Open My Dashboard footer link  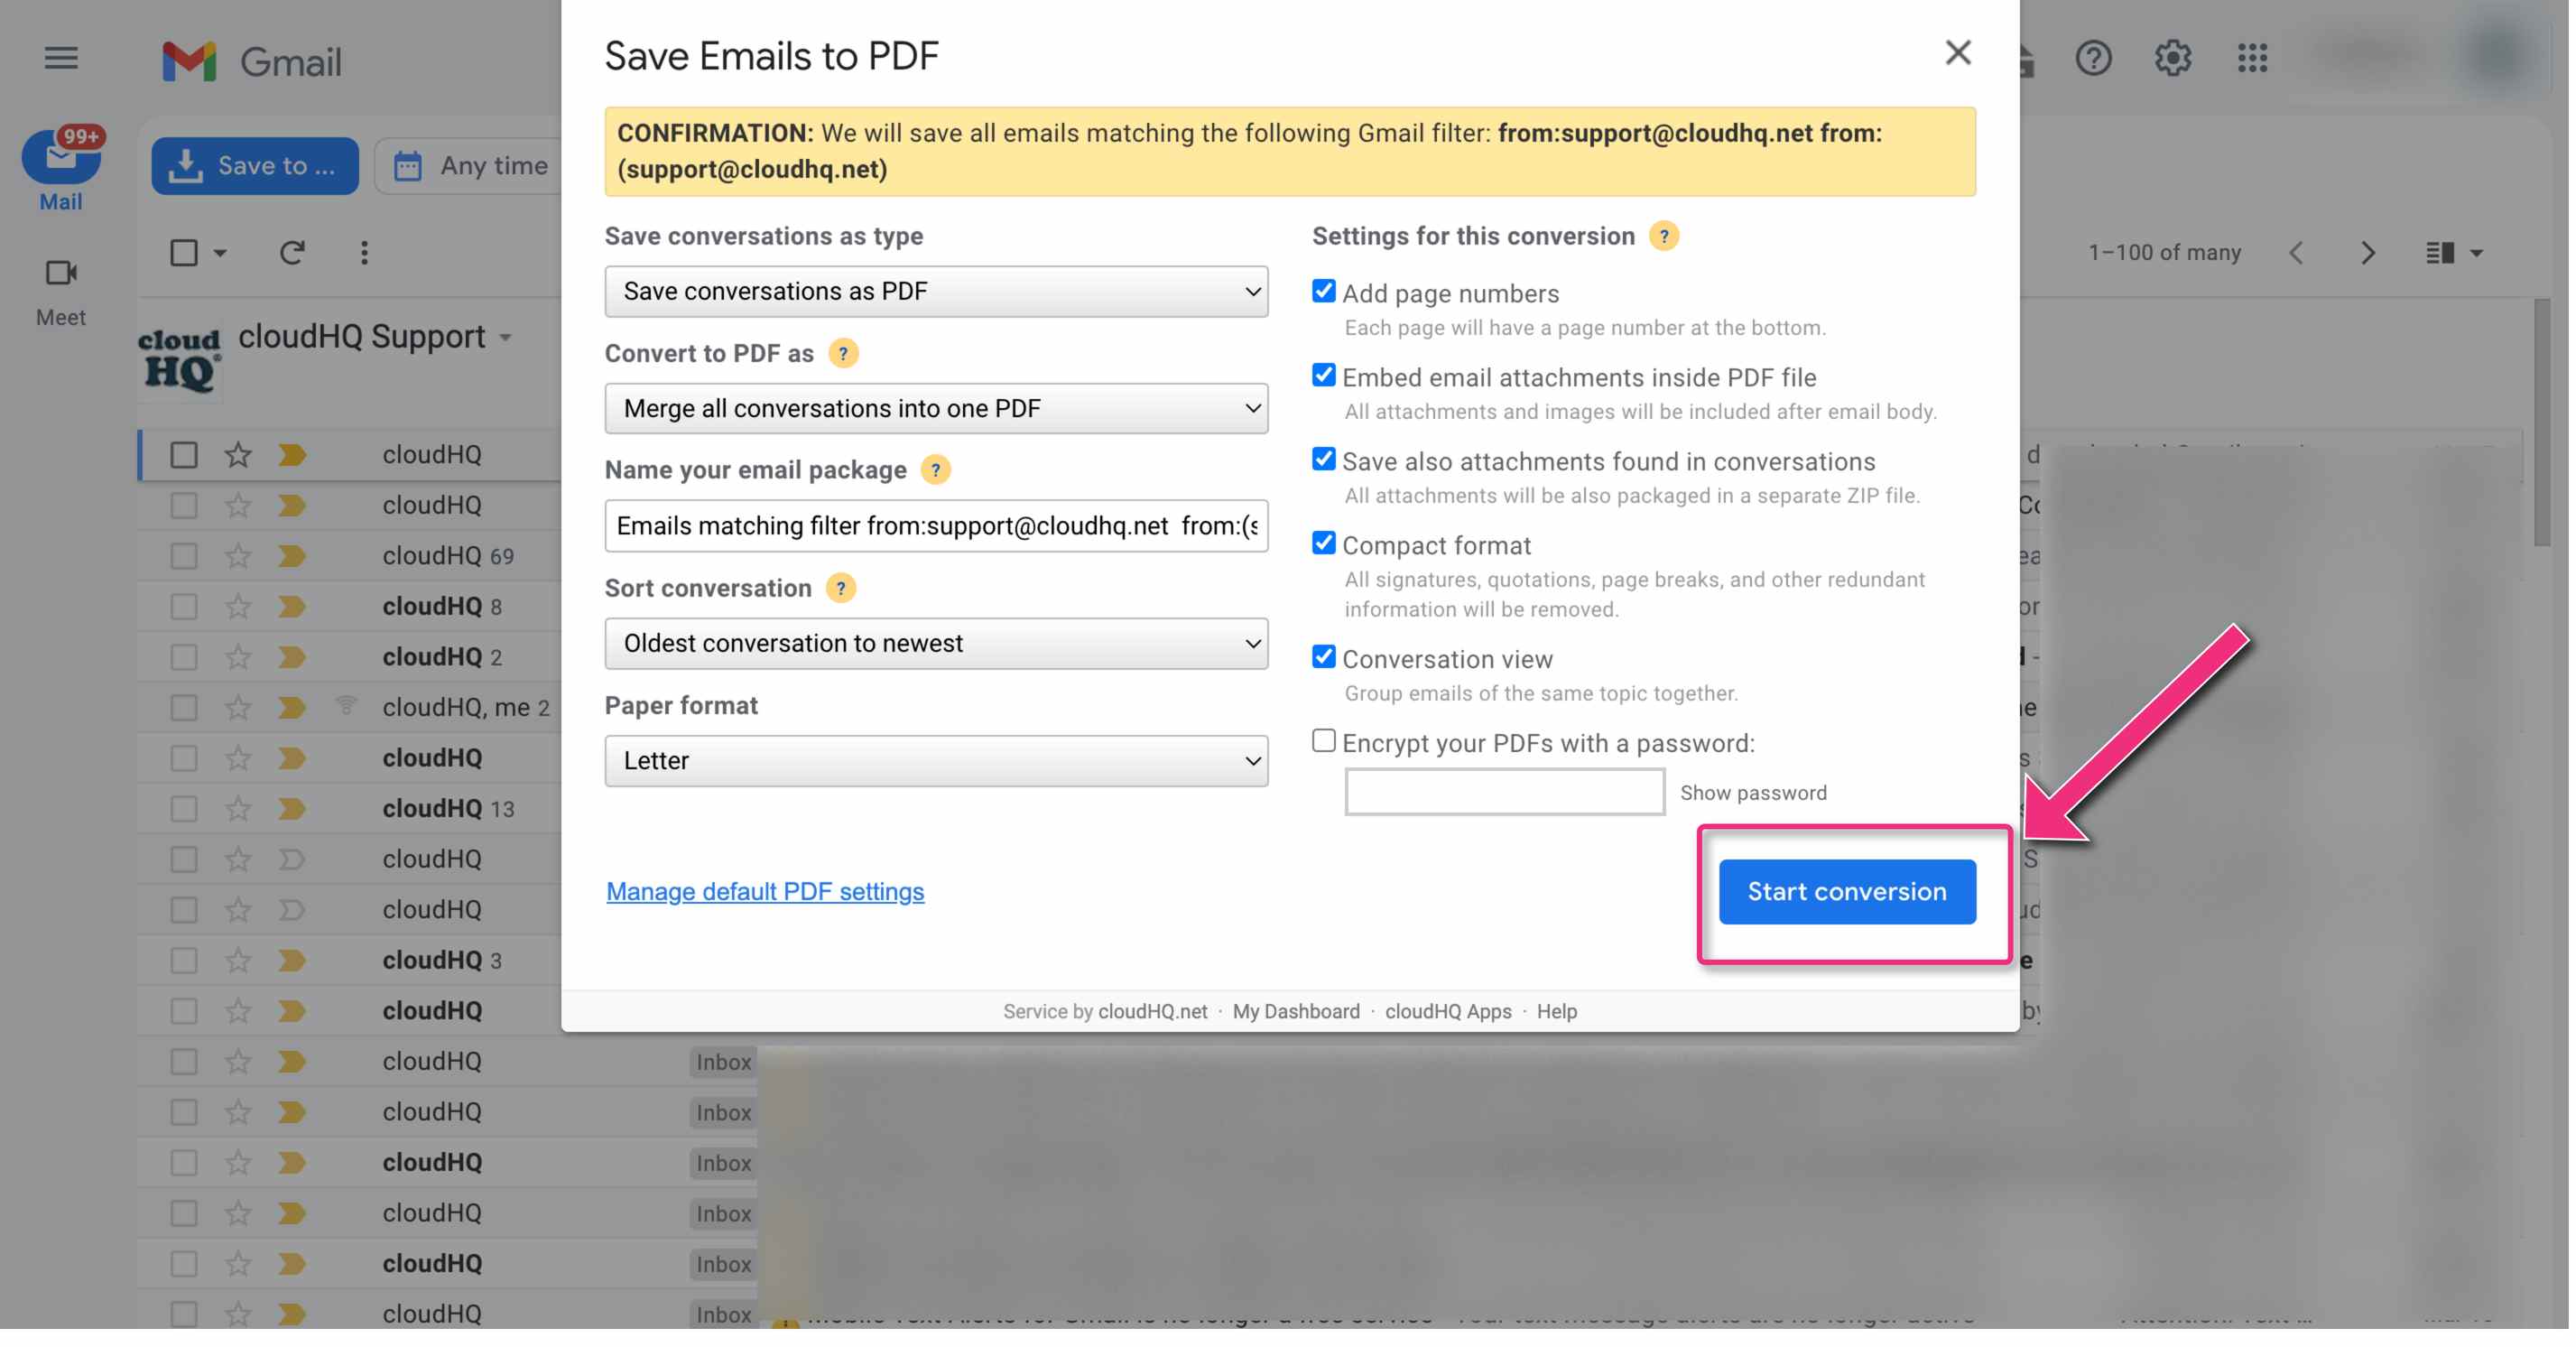click(x=1296, y=1011)
